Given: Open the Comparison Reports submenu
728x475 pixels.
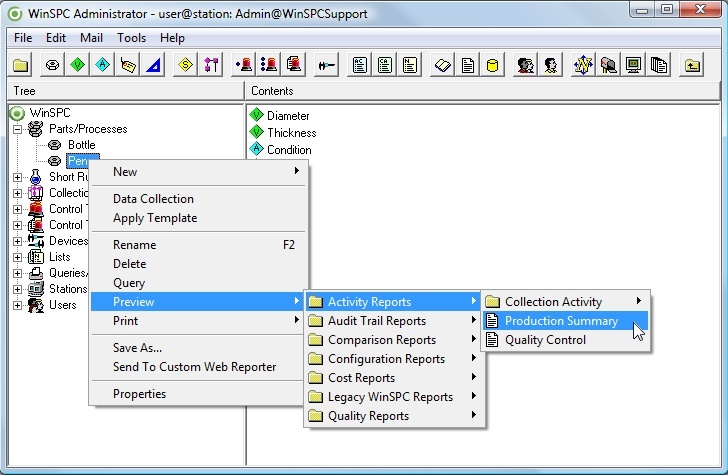Looking at the screenshot, I should 394,340.
